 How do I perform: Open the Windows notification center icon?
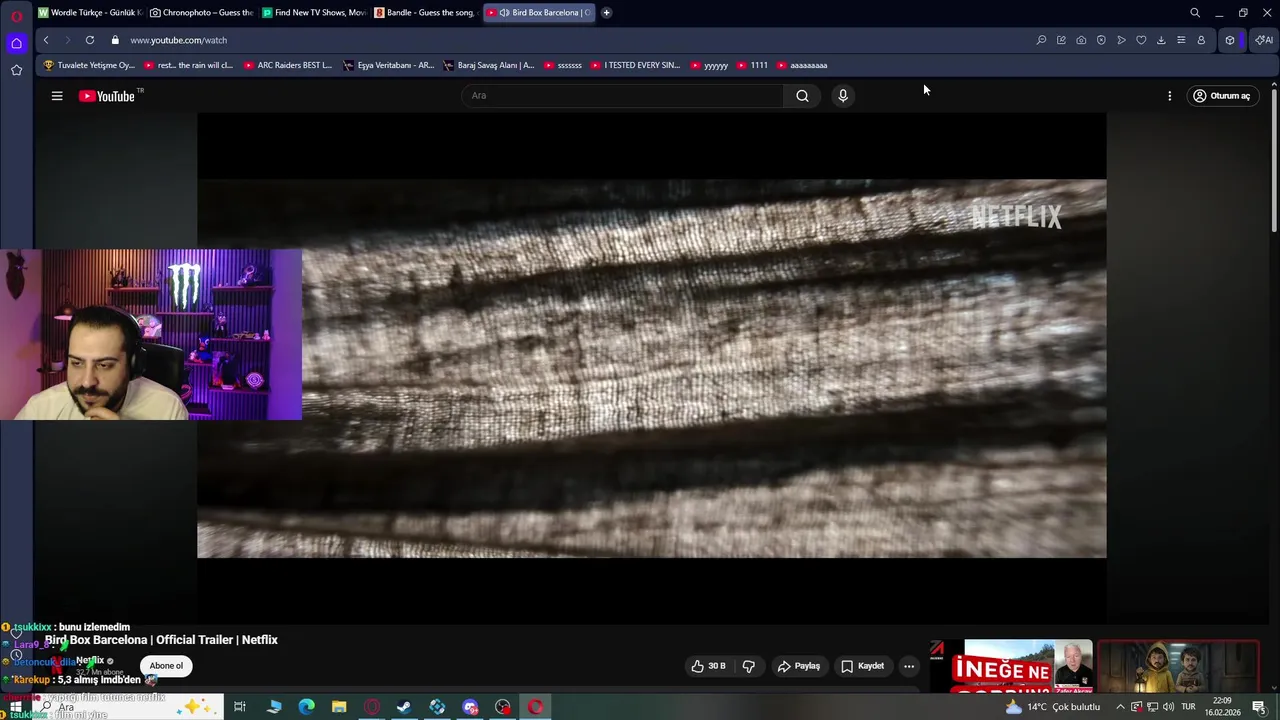pos(1259,707)
